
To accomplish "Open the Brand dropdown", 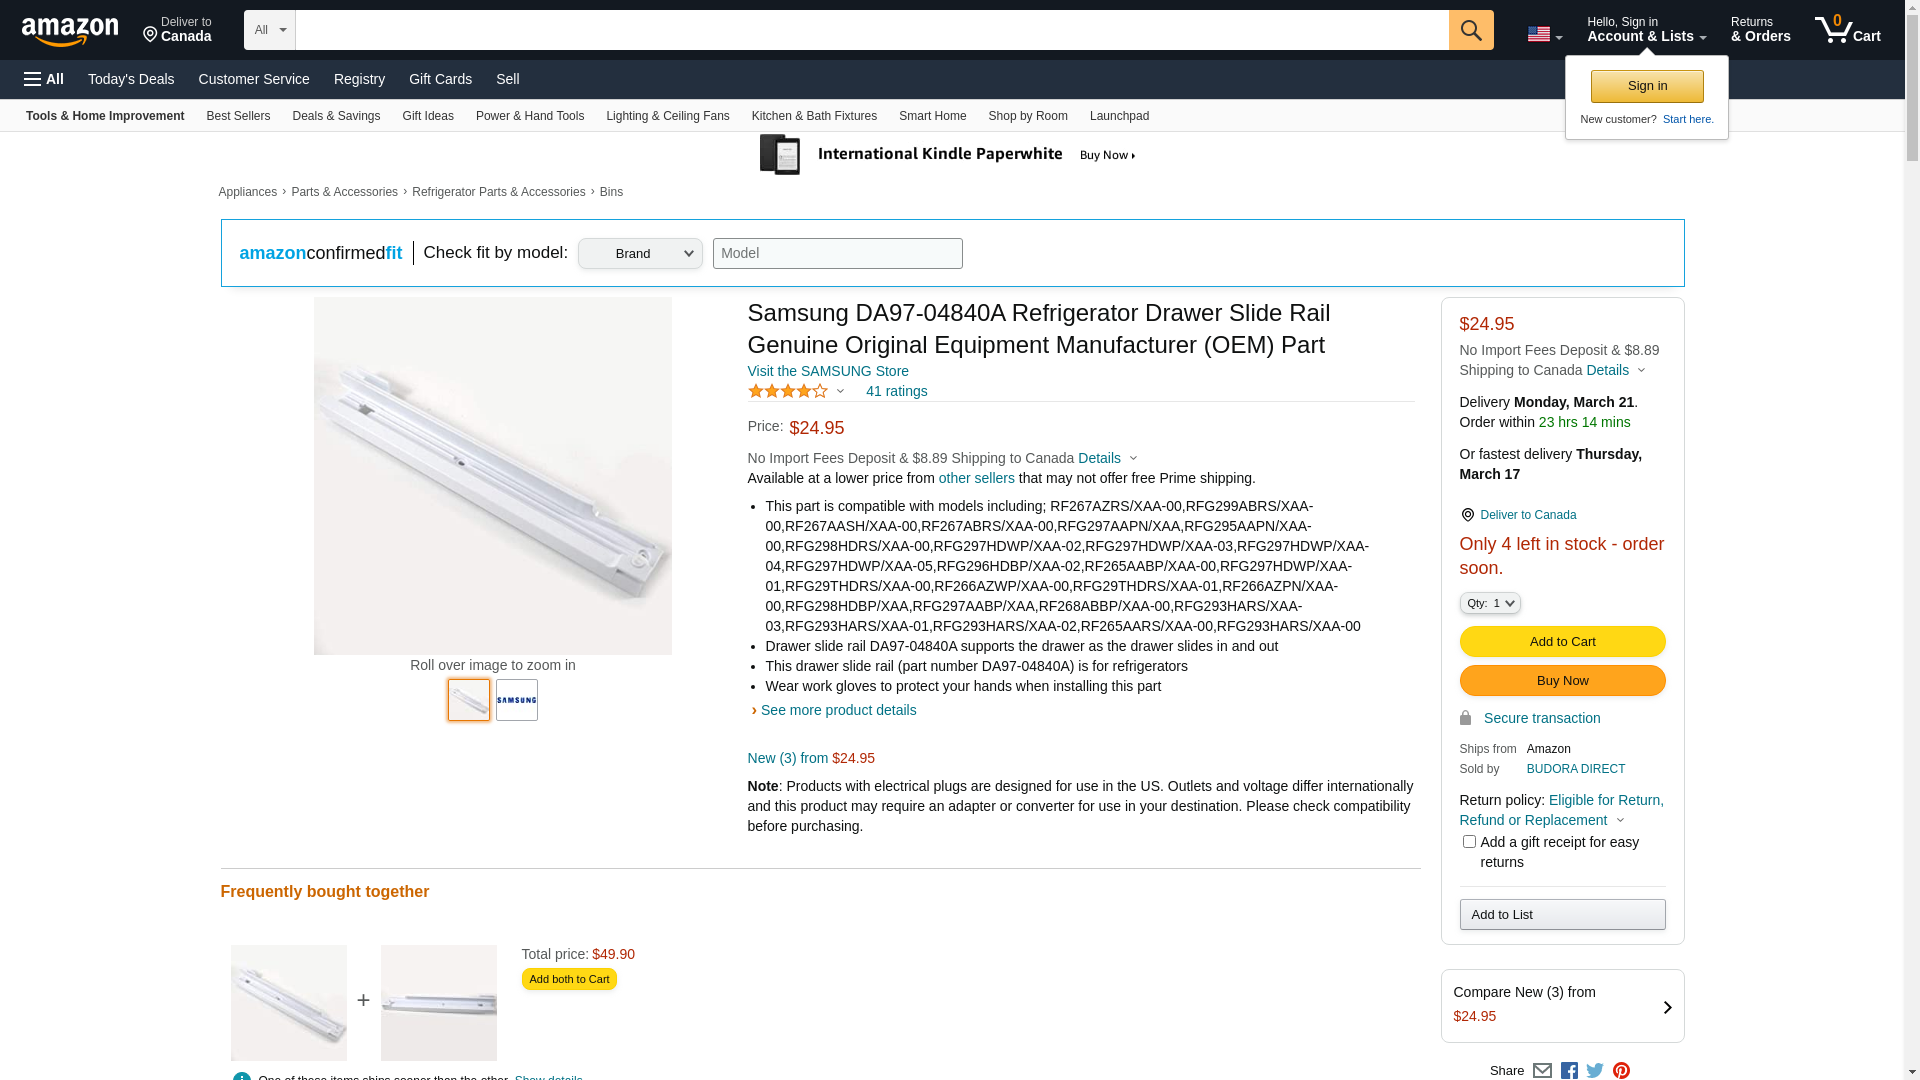I will click(640, 254).
